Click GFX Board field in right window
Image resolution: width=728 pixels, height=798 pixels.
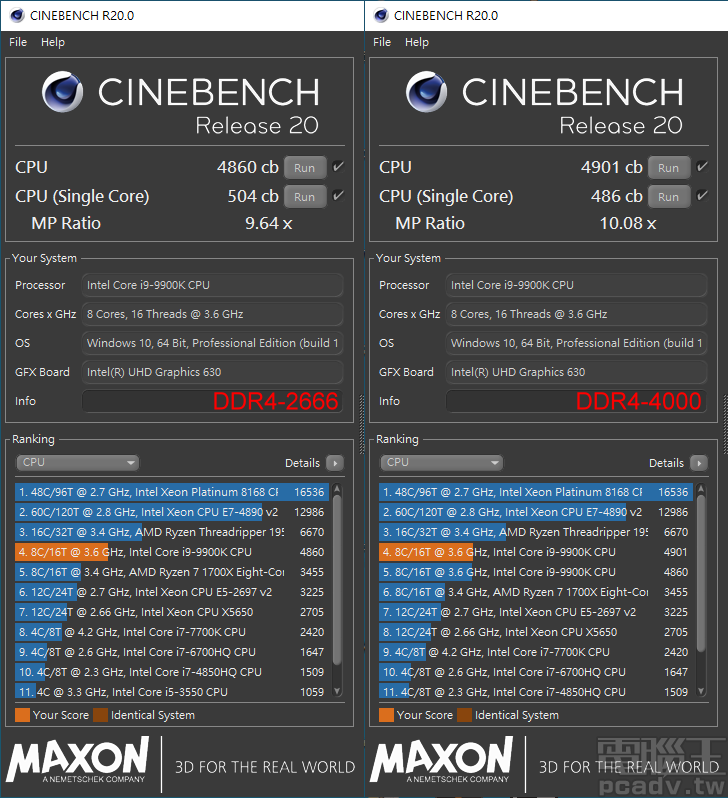pyautogui.click(x=576, y=372)
